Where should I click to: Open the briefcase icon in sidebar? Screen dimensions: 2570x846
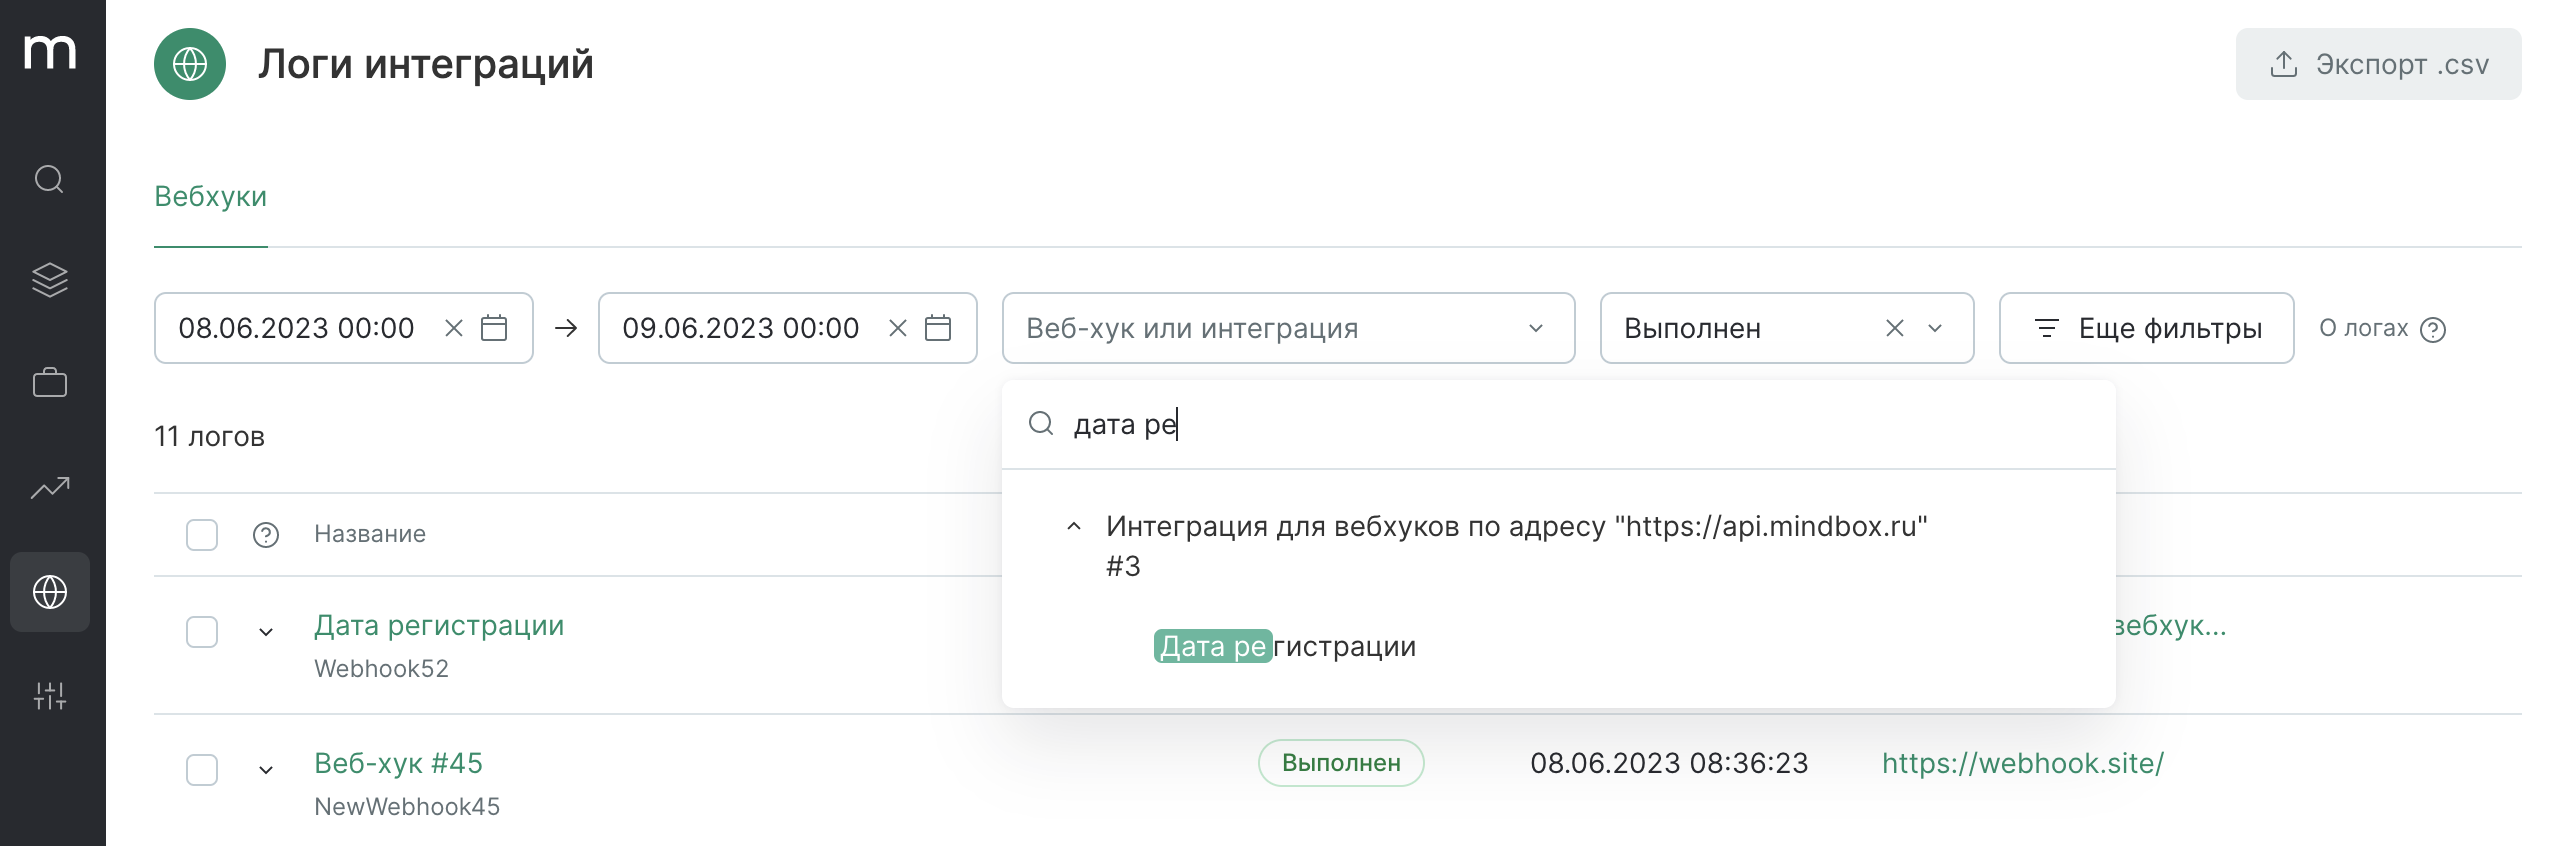click(50, 382)
